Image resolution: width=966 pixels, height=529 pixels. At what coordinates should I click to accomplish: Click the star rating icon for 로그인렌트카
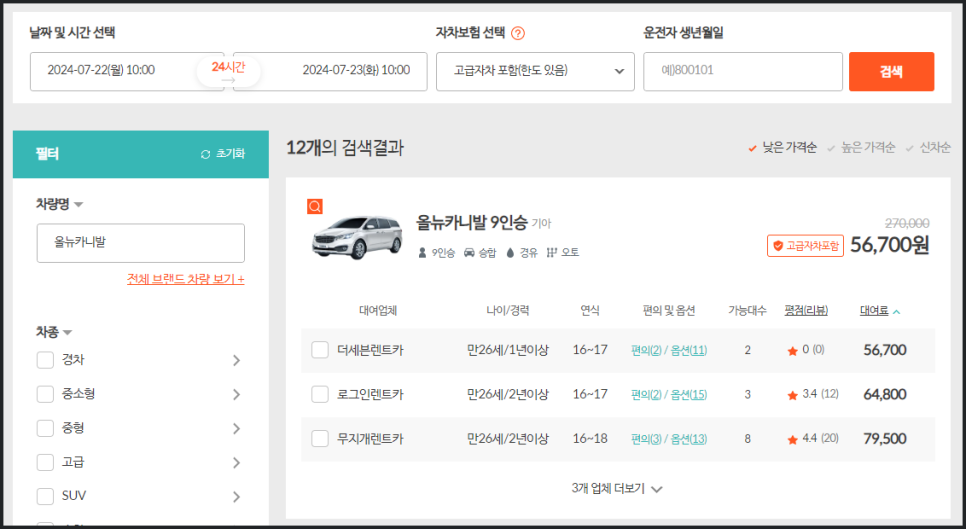tap(792, 395)
